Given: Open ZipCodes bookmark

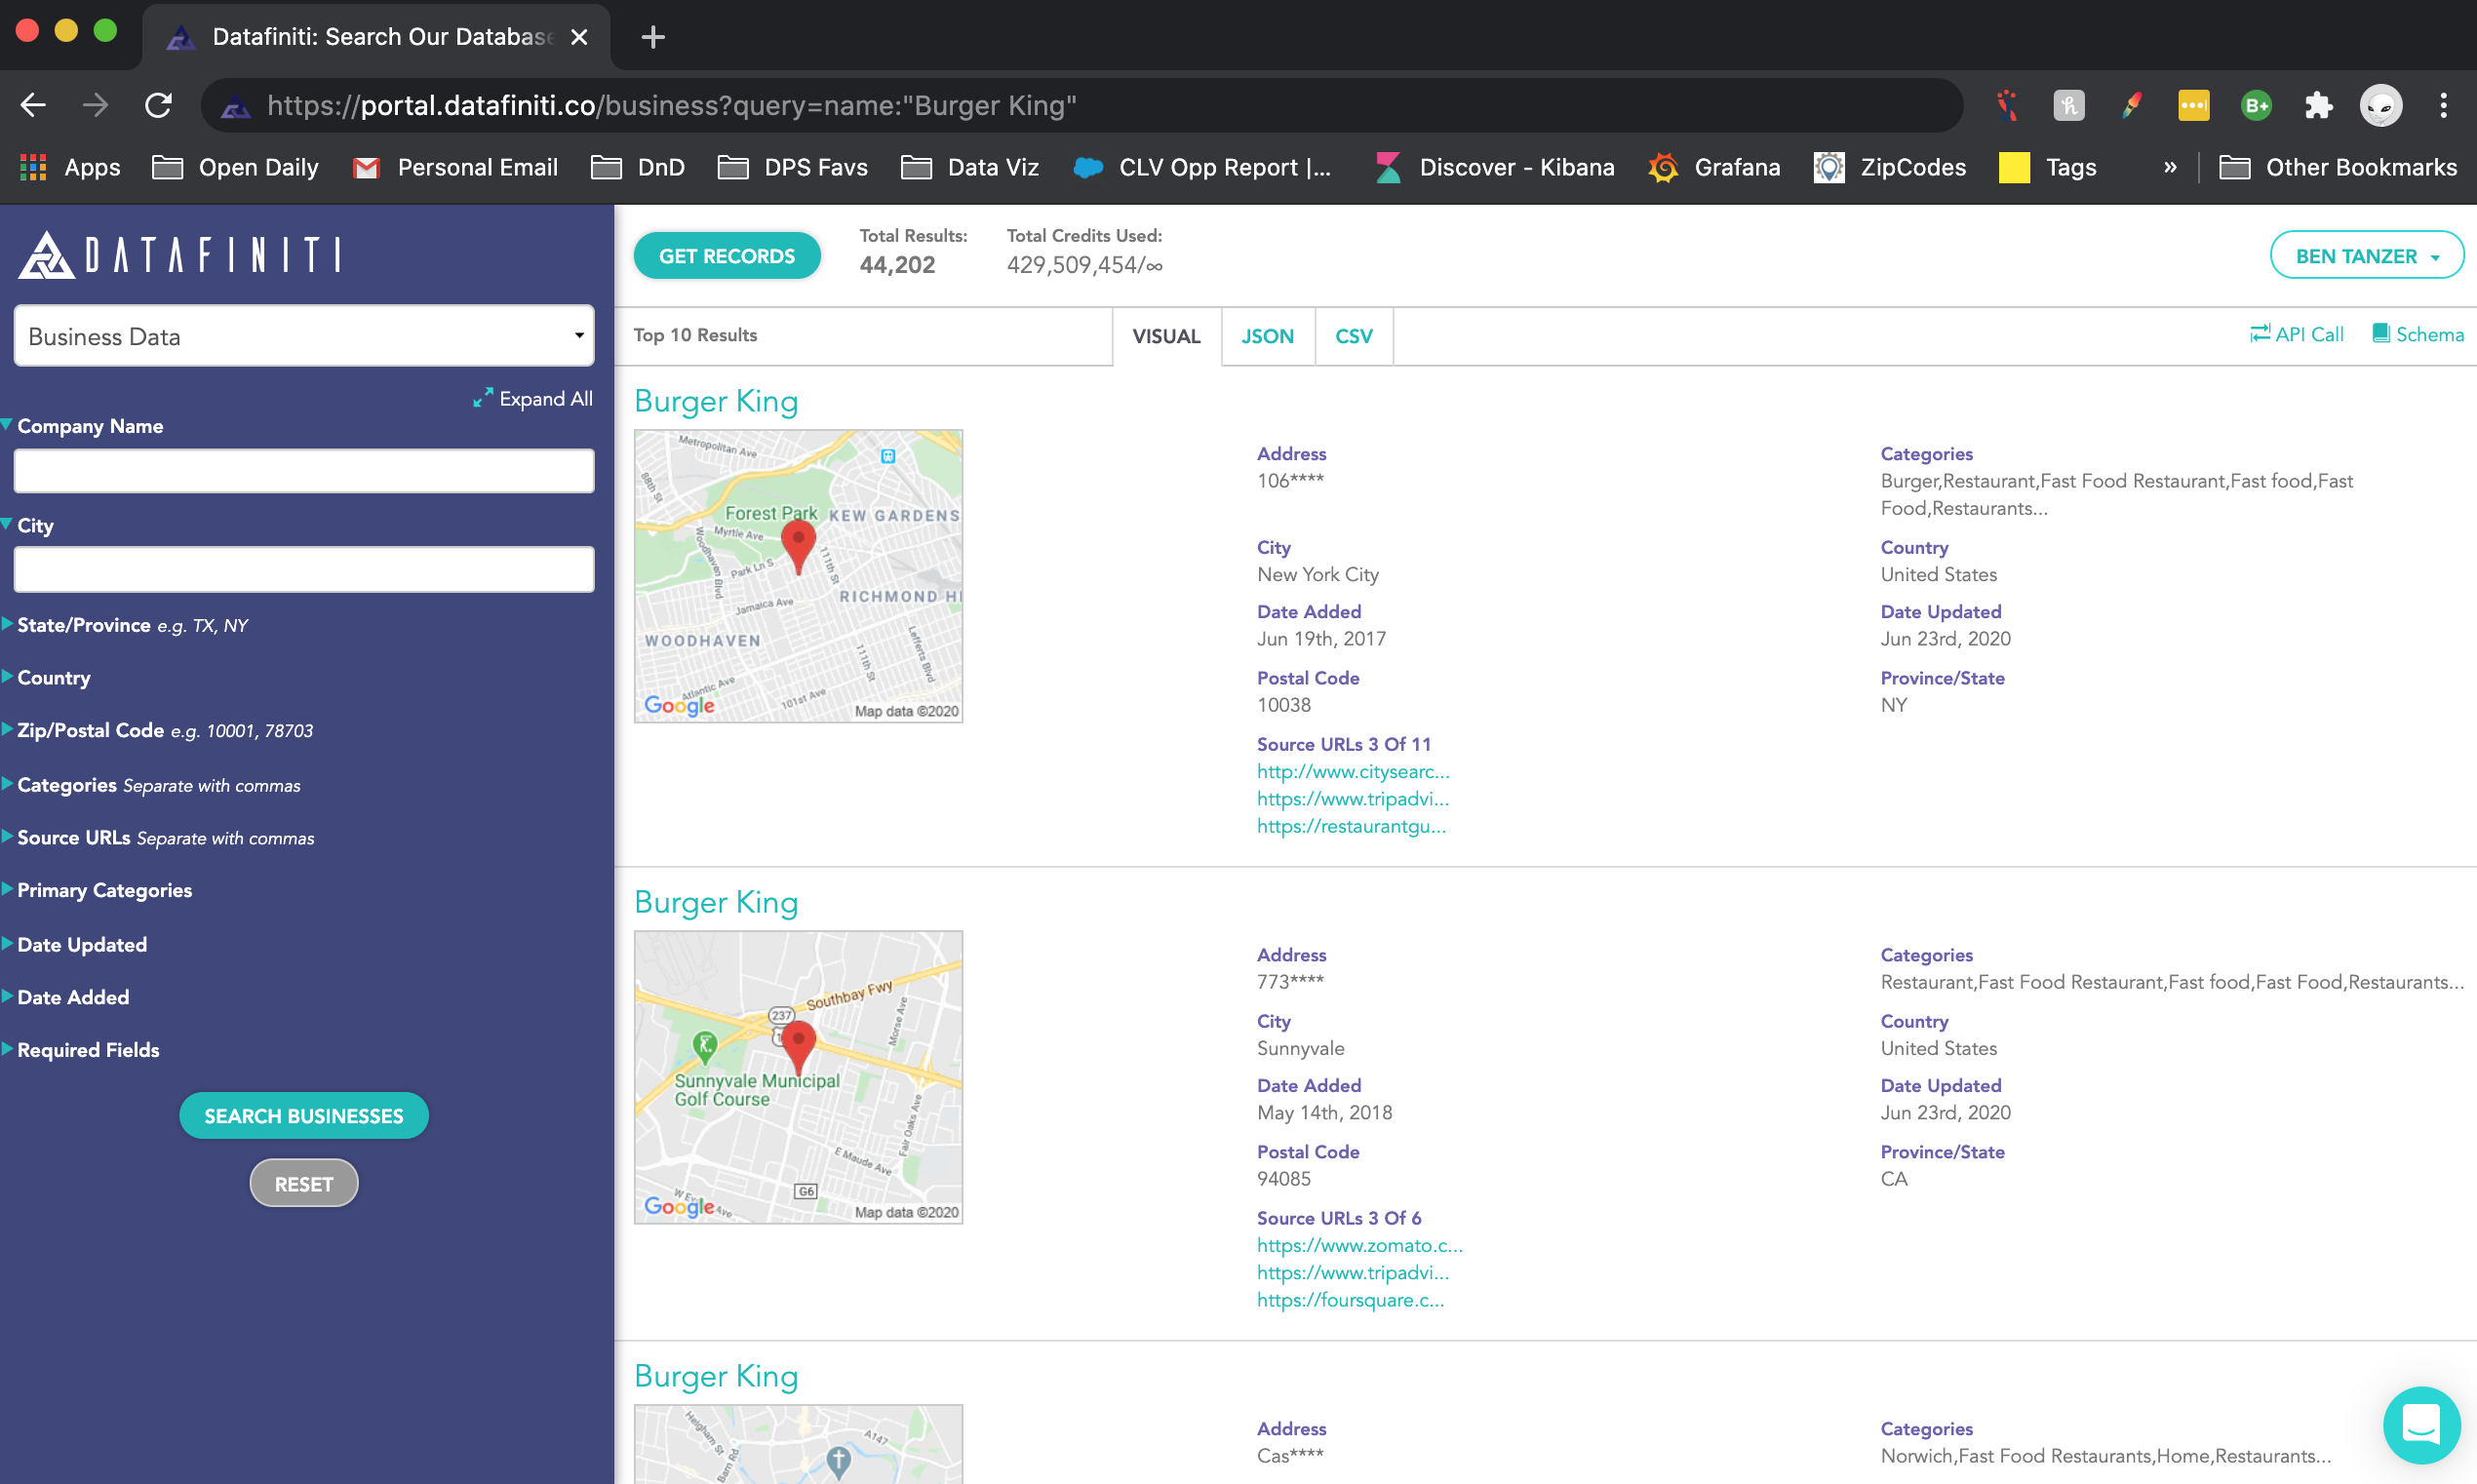Looking at the screenshot, I should pos(1890,167).
